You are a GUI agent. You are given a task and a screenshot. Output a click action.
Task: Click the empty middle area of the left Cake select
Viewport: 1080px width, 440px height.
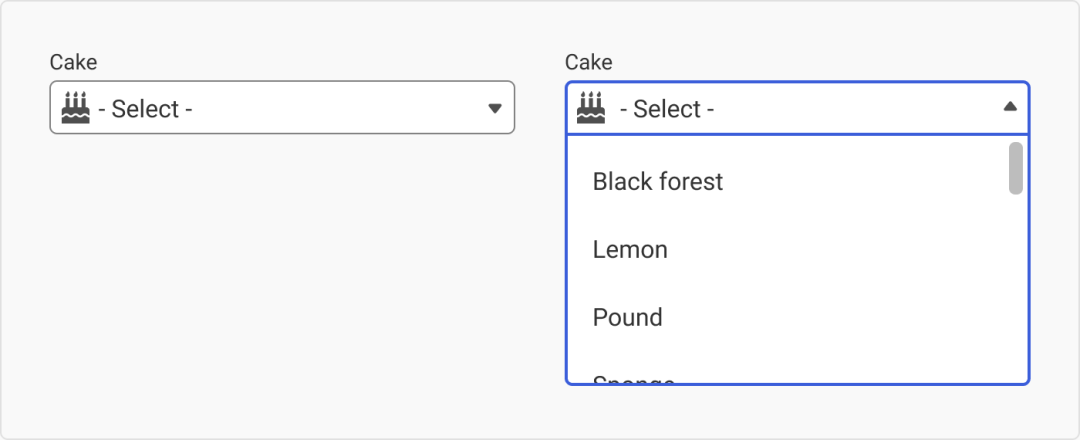pyautogui.click(x=338, y=108)
